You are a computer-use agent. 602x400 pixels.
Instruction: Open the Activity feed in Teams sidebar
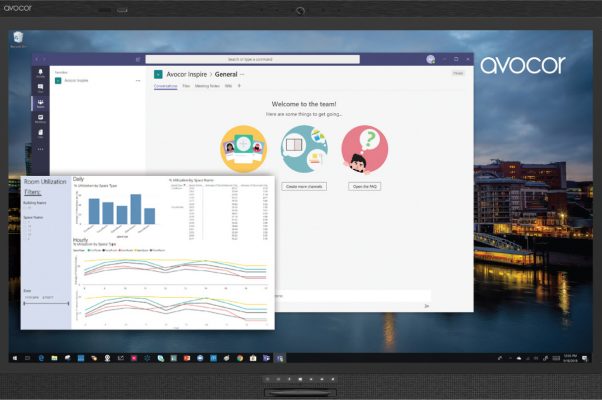[x=40, y=73]
